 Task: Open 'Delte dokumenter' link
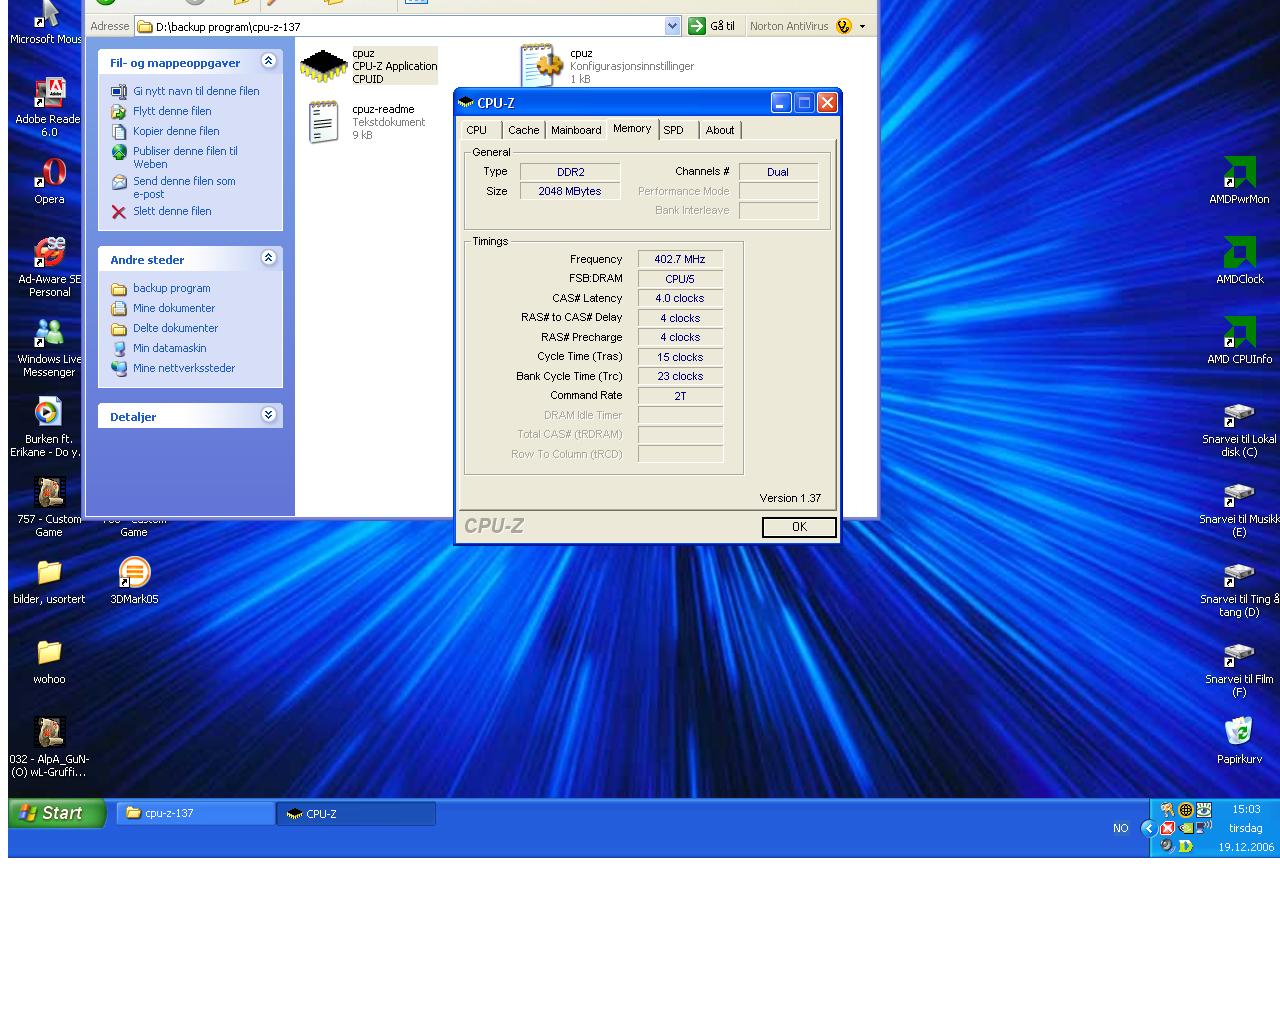(175, 328)
